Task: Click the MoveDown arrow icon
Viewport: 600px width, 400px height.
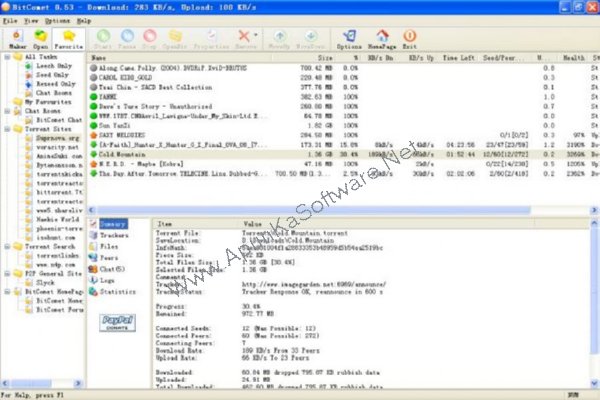Action: click(x=311, y=39)
